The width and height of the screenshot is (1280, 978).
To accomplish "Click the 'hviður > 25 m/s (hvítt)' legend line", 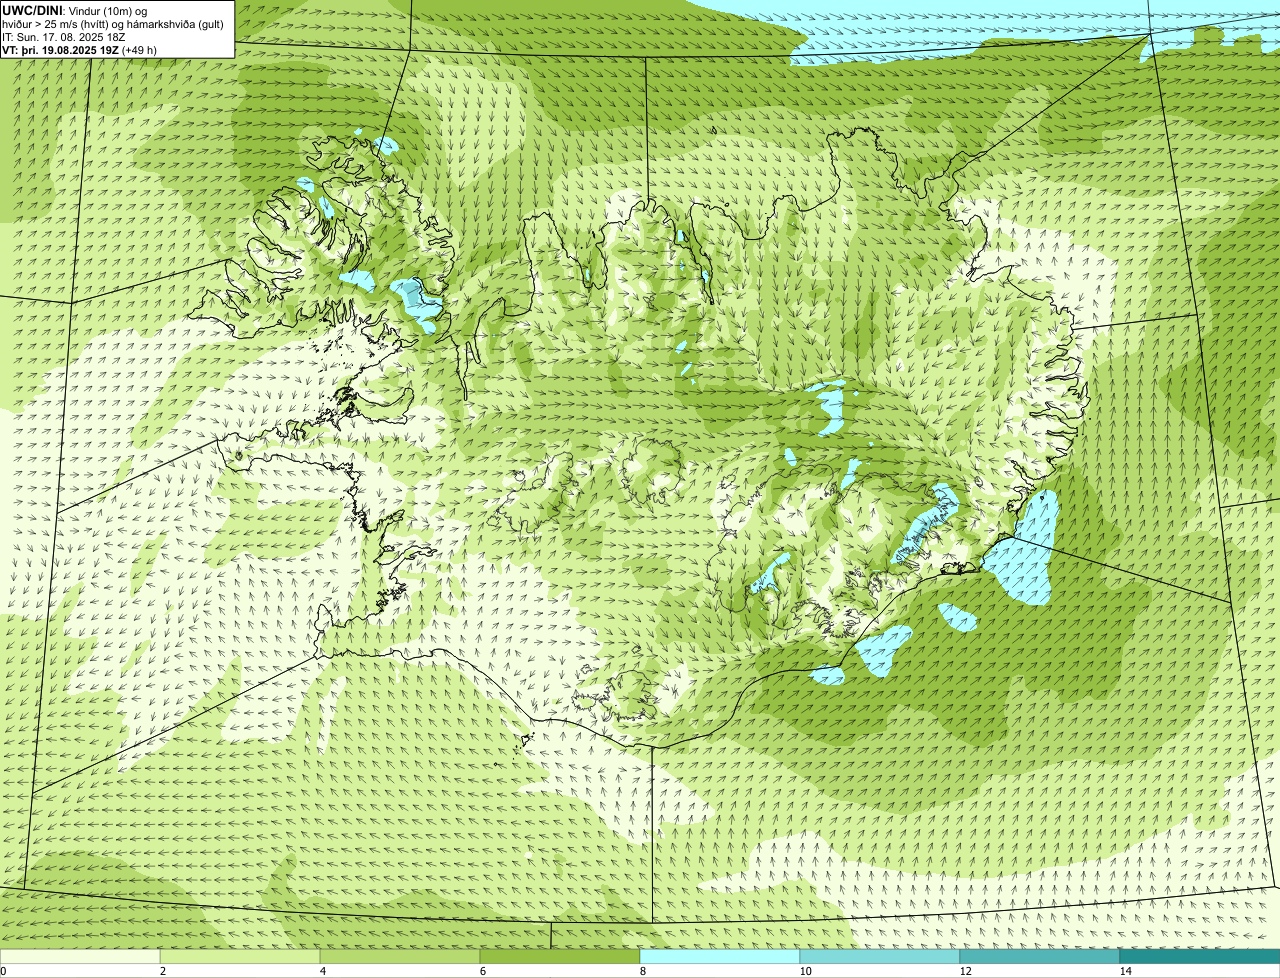I will point(113,23).
